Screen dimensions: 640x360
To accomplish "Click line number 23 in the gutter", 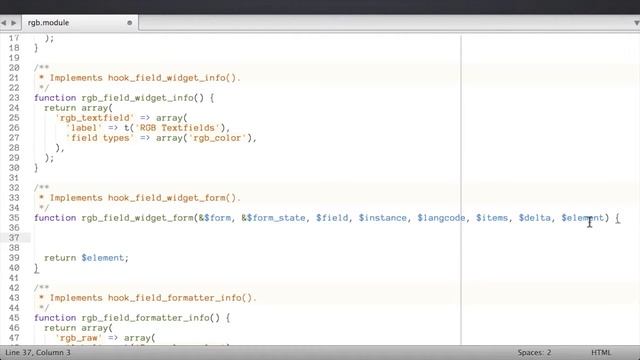I will [14, 98].
